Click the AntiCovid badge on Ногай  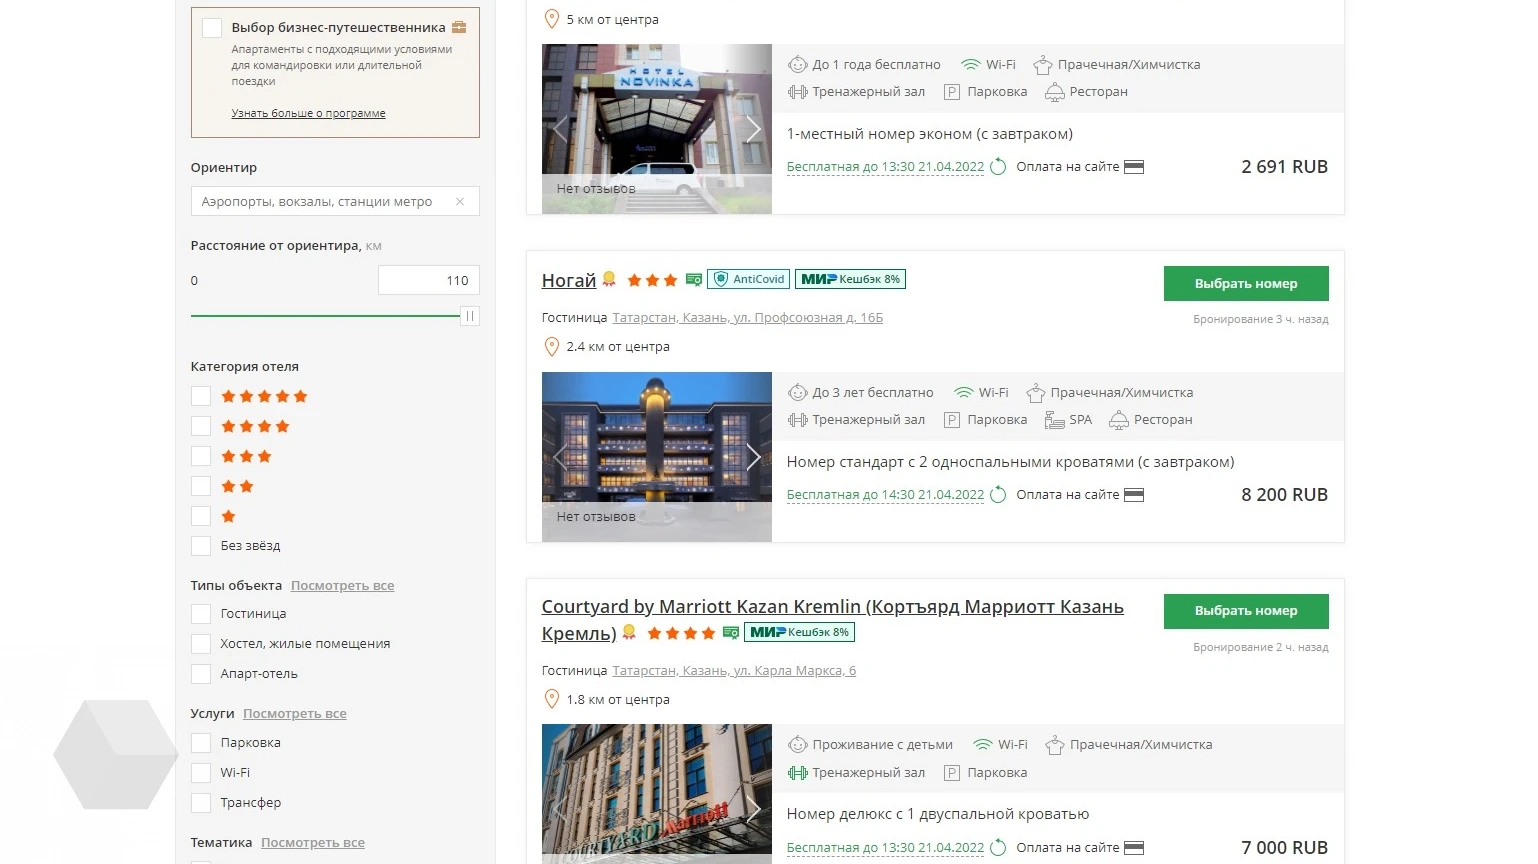tap(748, 279)
